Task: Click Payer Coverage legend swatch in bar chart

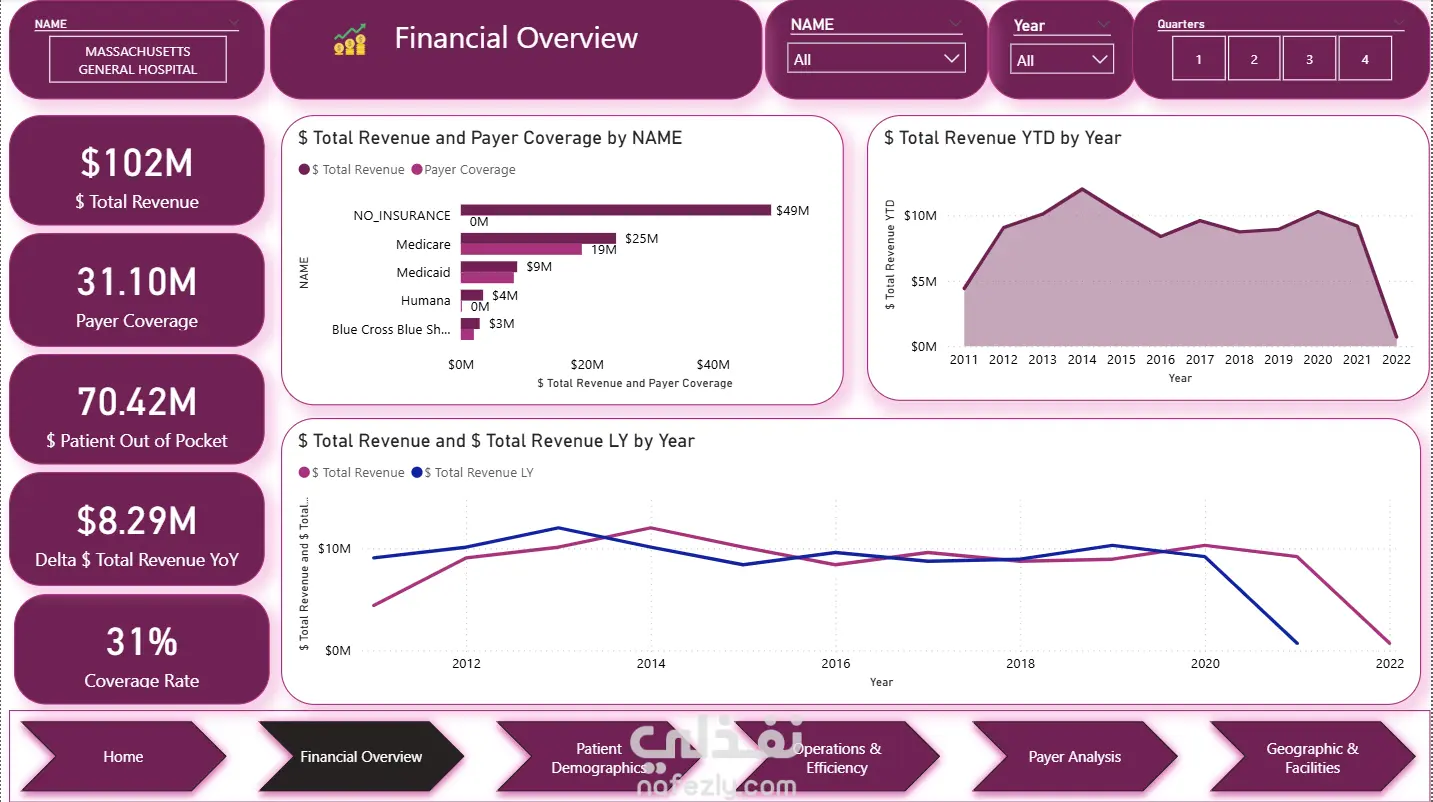Action: pyautogui.click(x=417, y=170)
